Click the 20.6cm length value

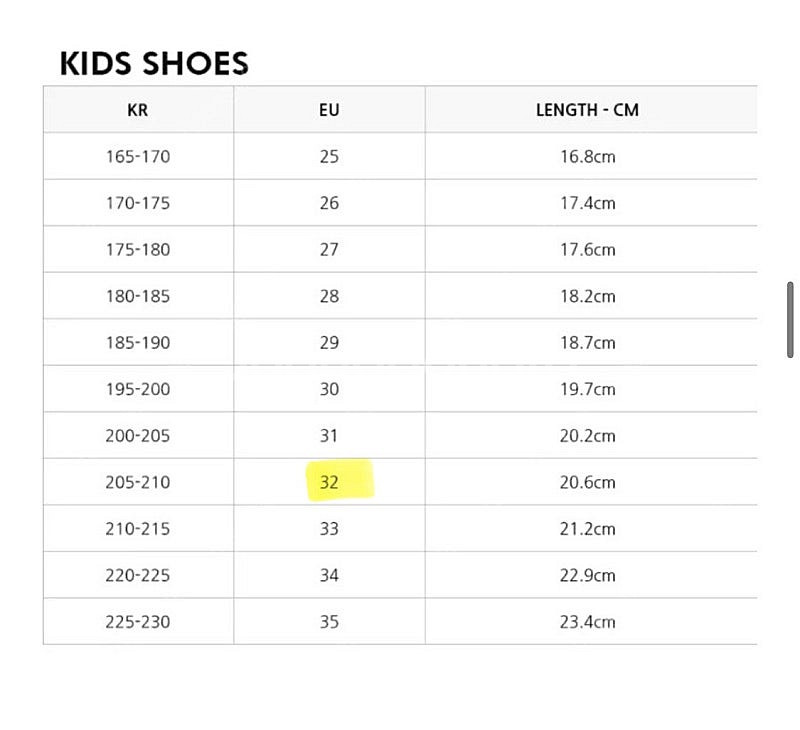(587, 482)
